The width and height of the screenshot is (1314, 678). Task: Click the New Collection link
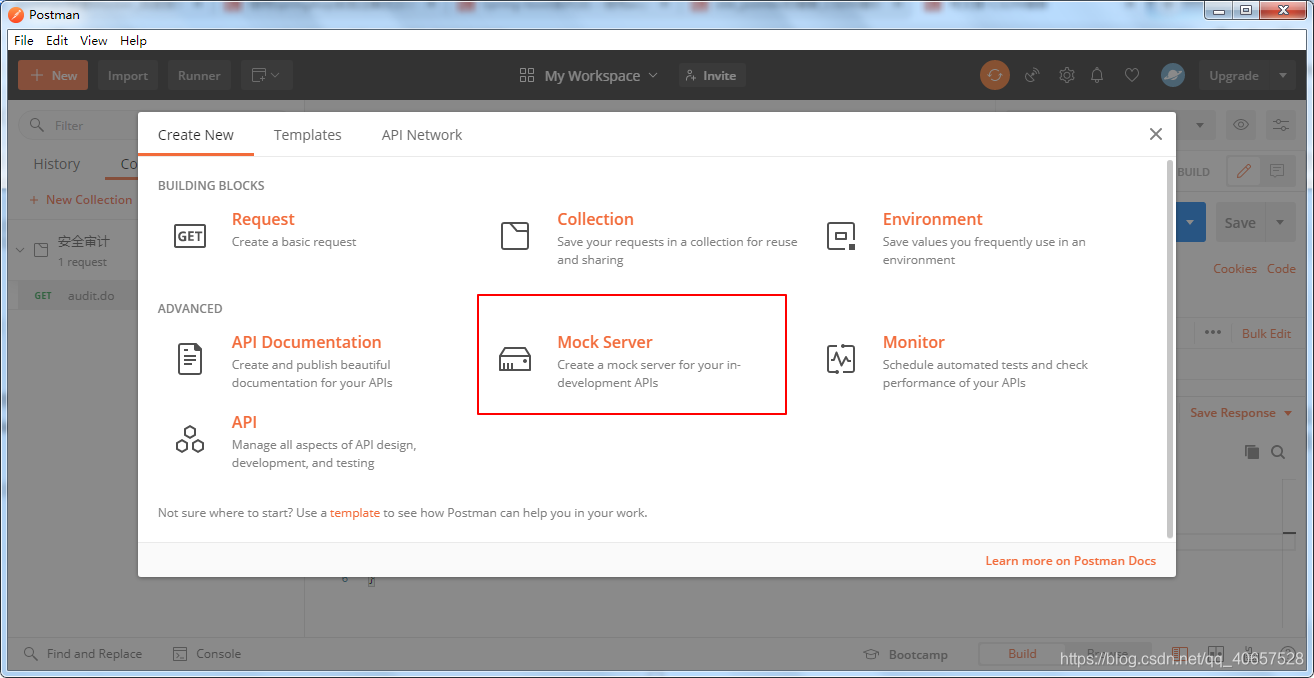(81, 200)
